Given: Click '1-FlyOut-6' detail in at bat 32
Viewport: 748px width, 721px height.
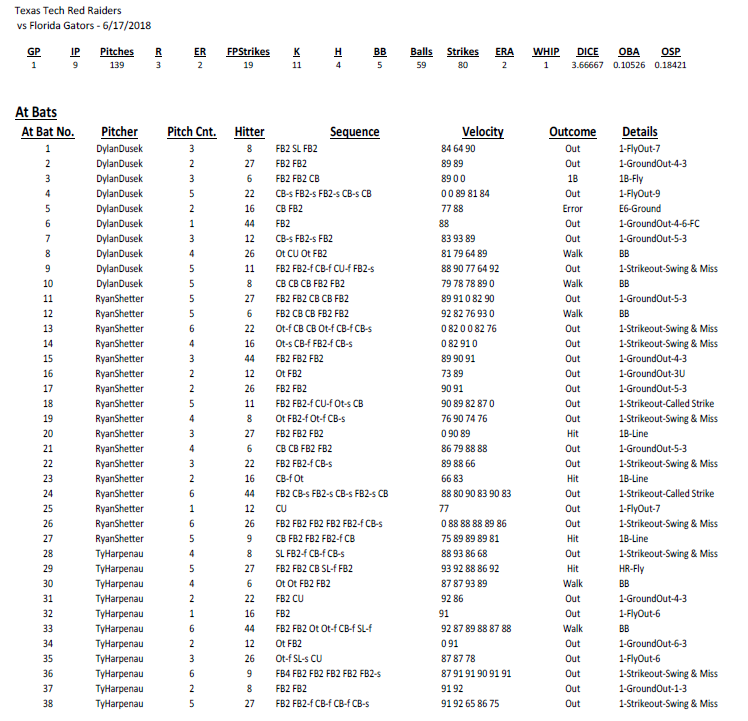Looking at the screenshot, I should pos(639,614).
